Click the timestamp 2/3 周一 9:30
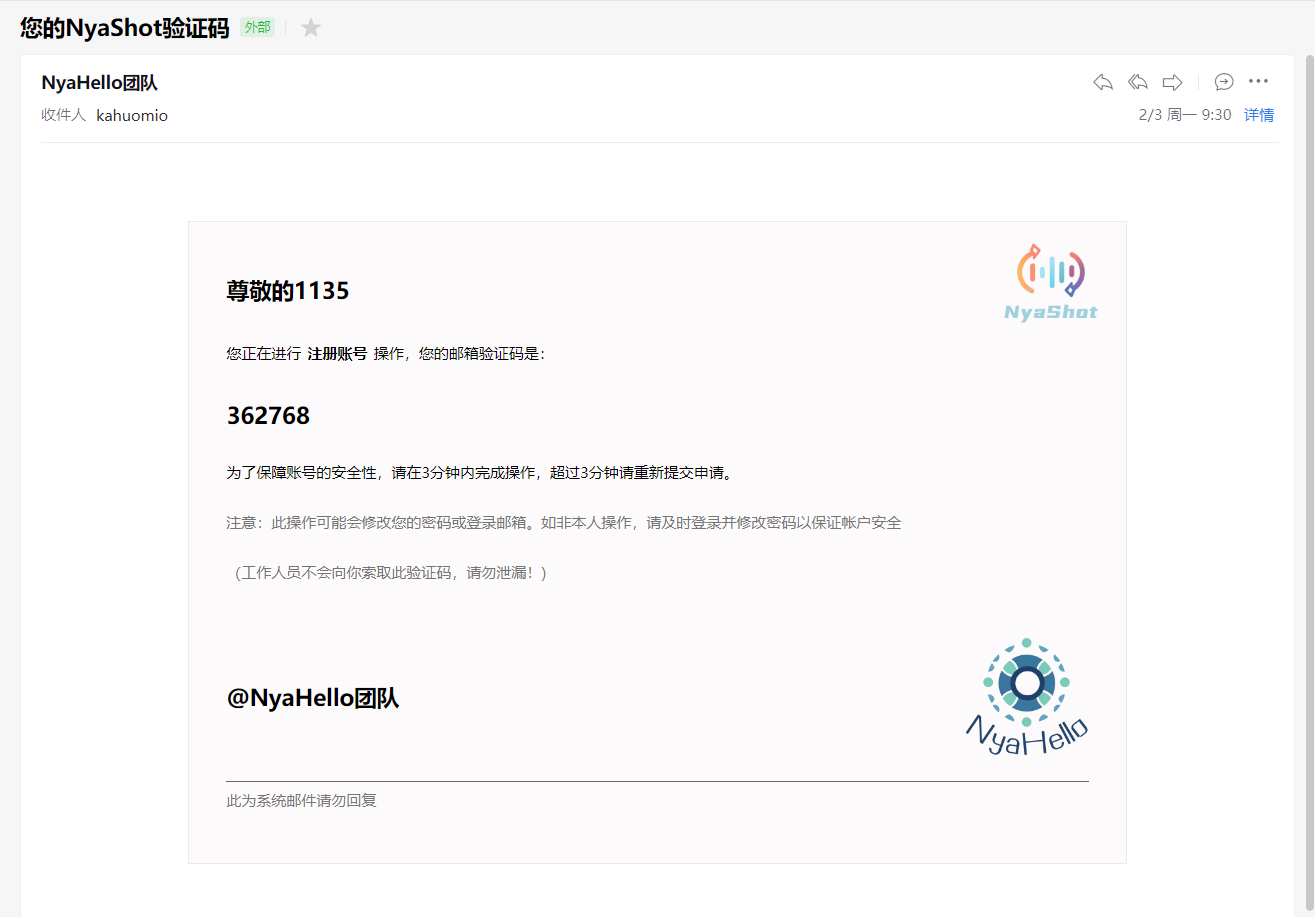This screenshot has width=1315, height=917. pos(1184,115)
